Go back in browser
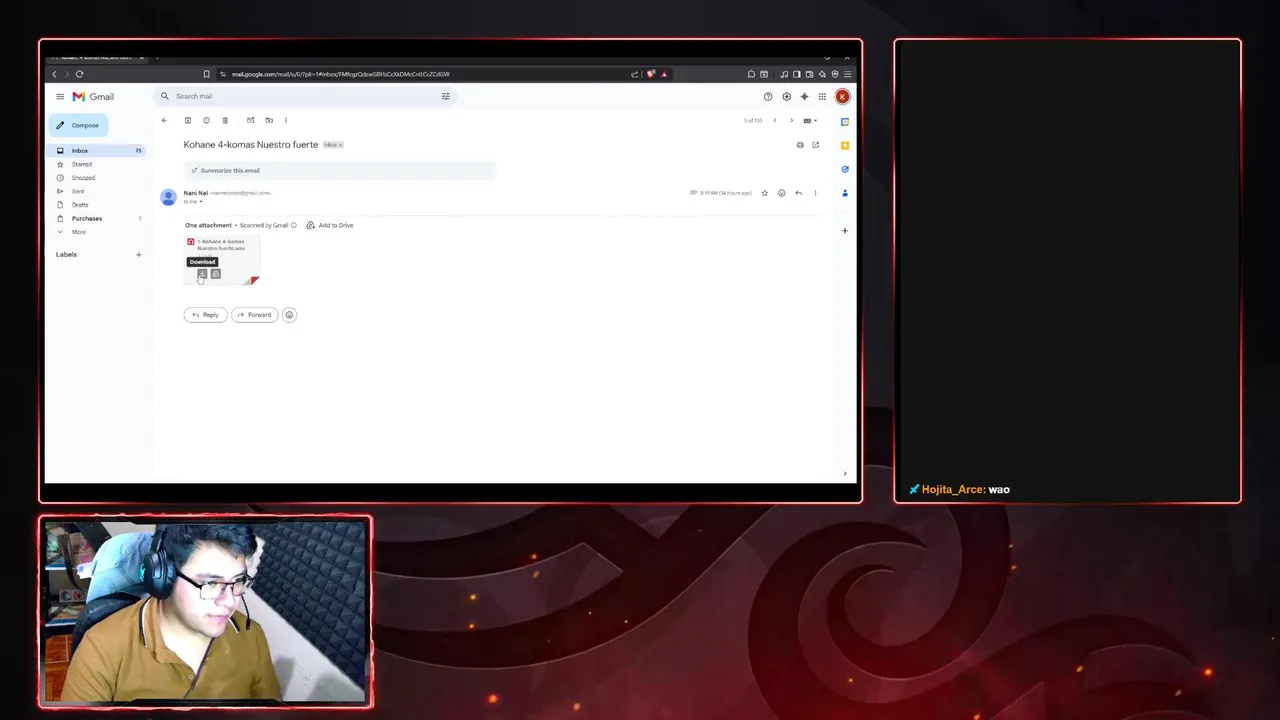The height and width of the screenshot is (720, 1280). point(54,74)
